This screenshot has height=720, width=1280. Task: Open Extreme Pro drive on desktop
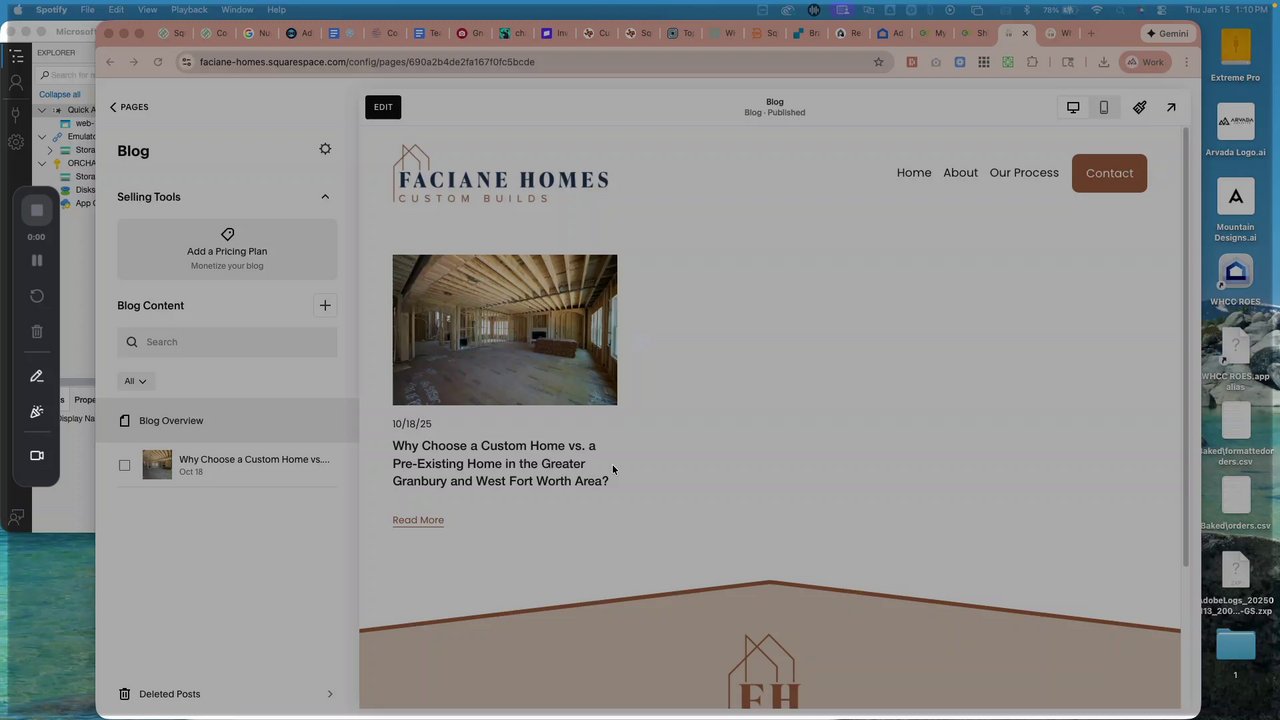click(x=1236, y=47)
